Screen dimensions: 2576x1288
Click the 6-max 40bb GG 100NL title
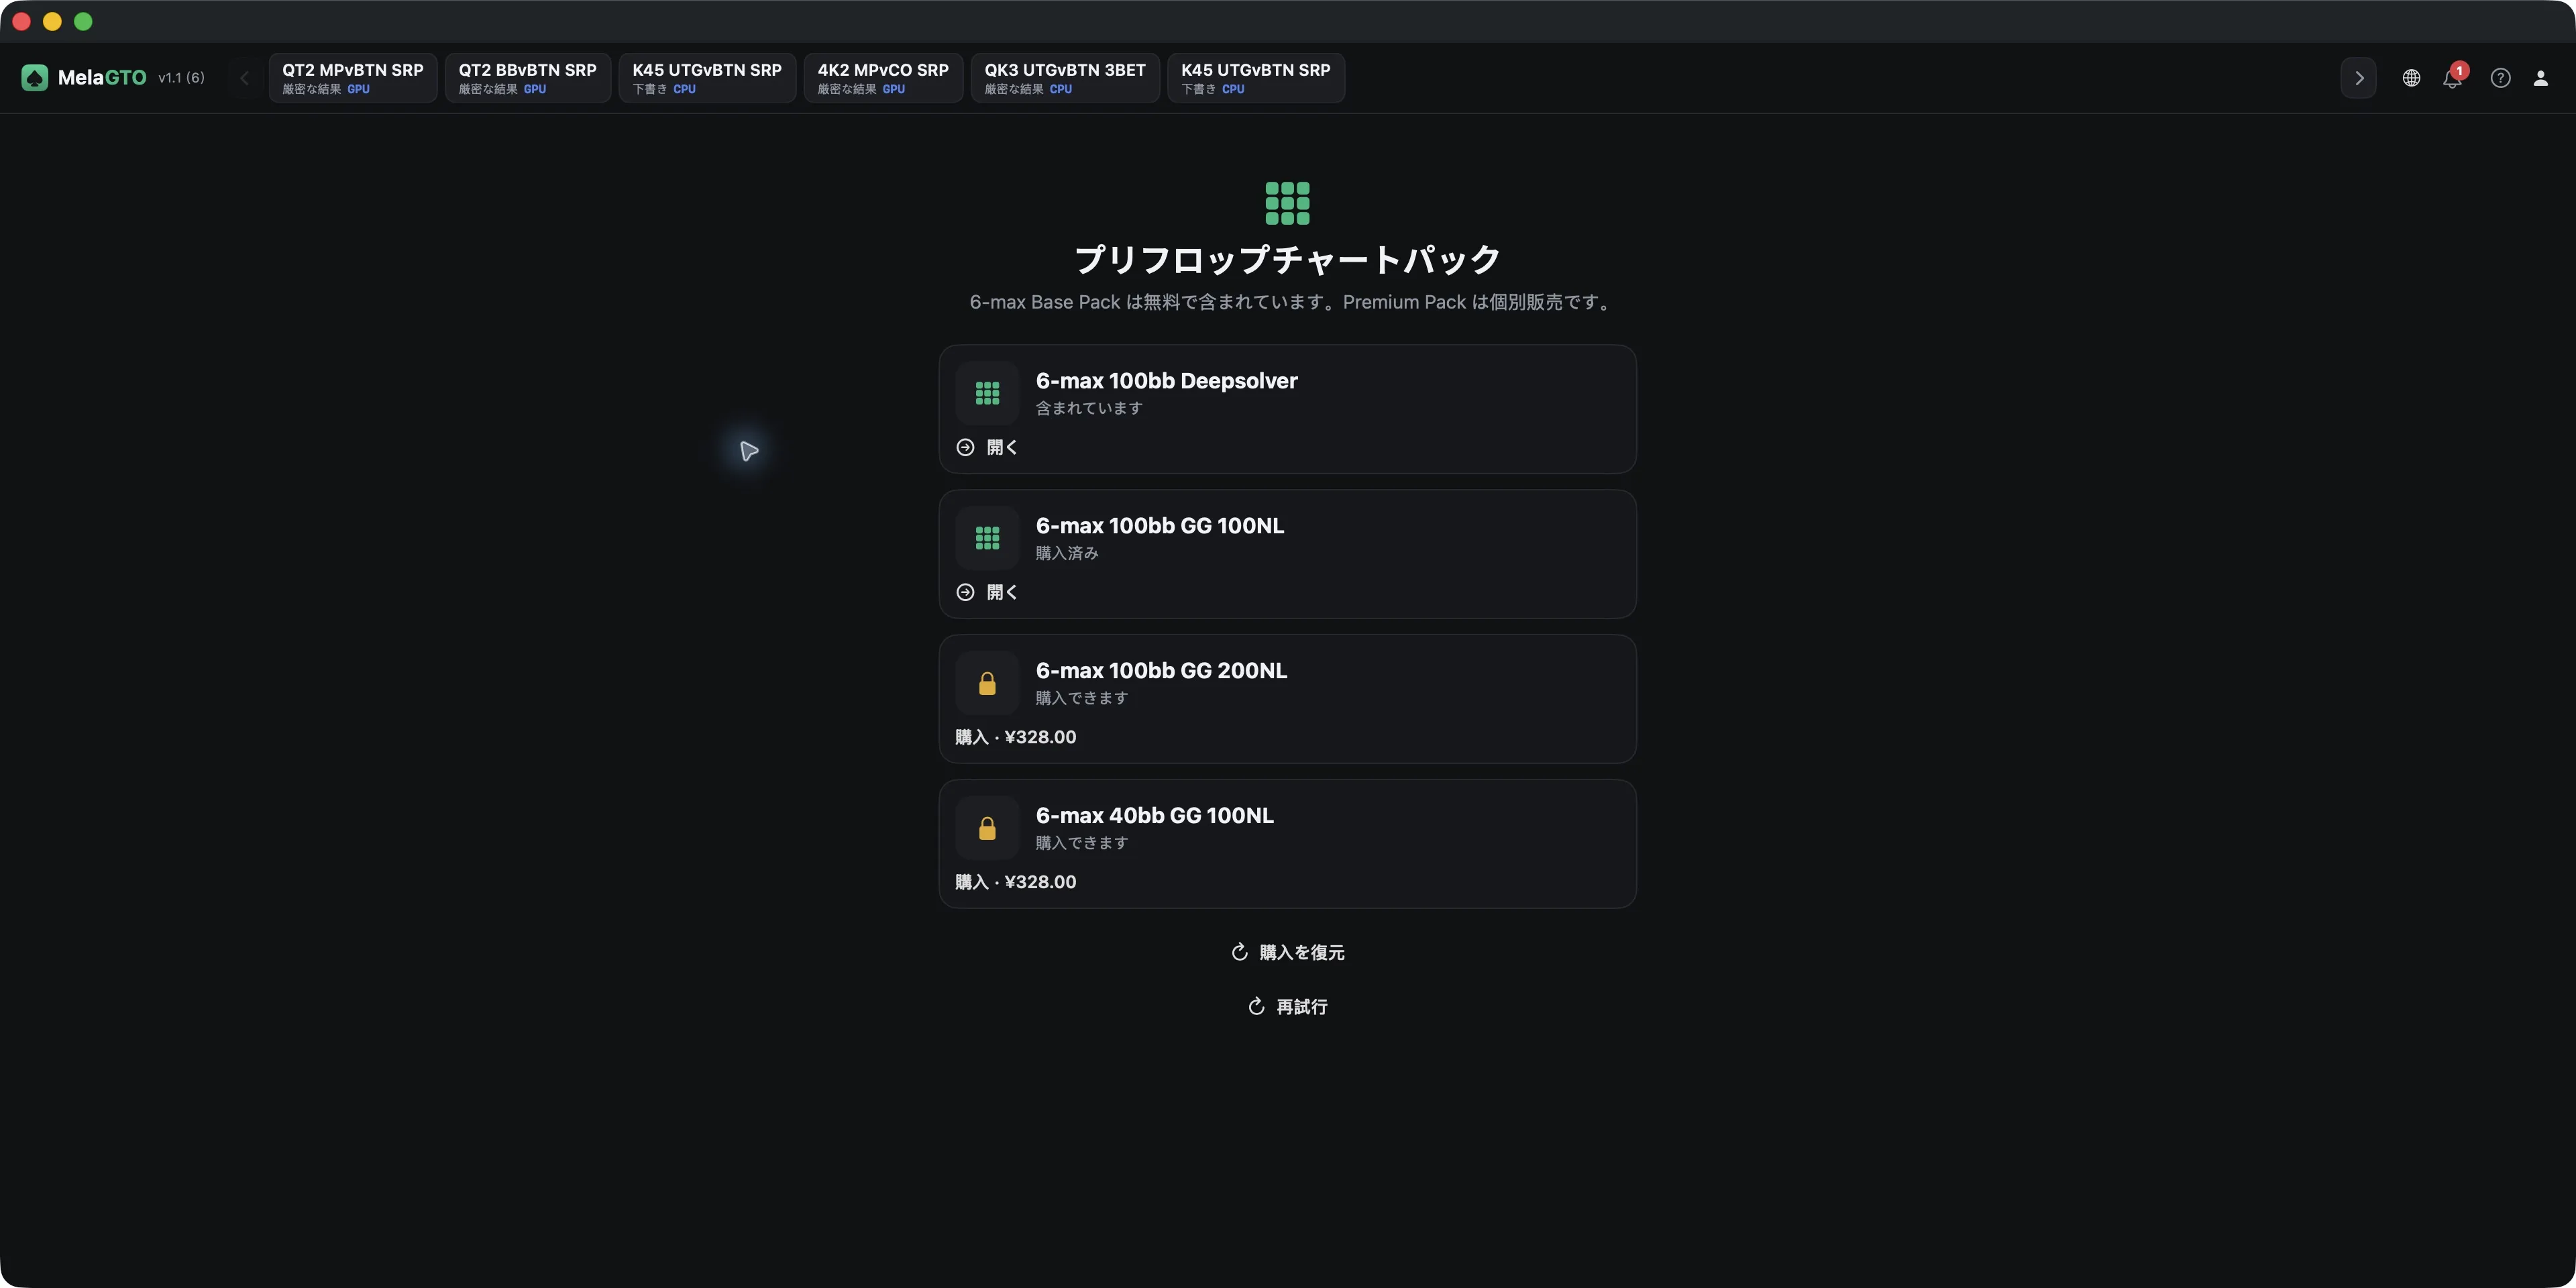pyautogui.click(x=1154, y=815)
